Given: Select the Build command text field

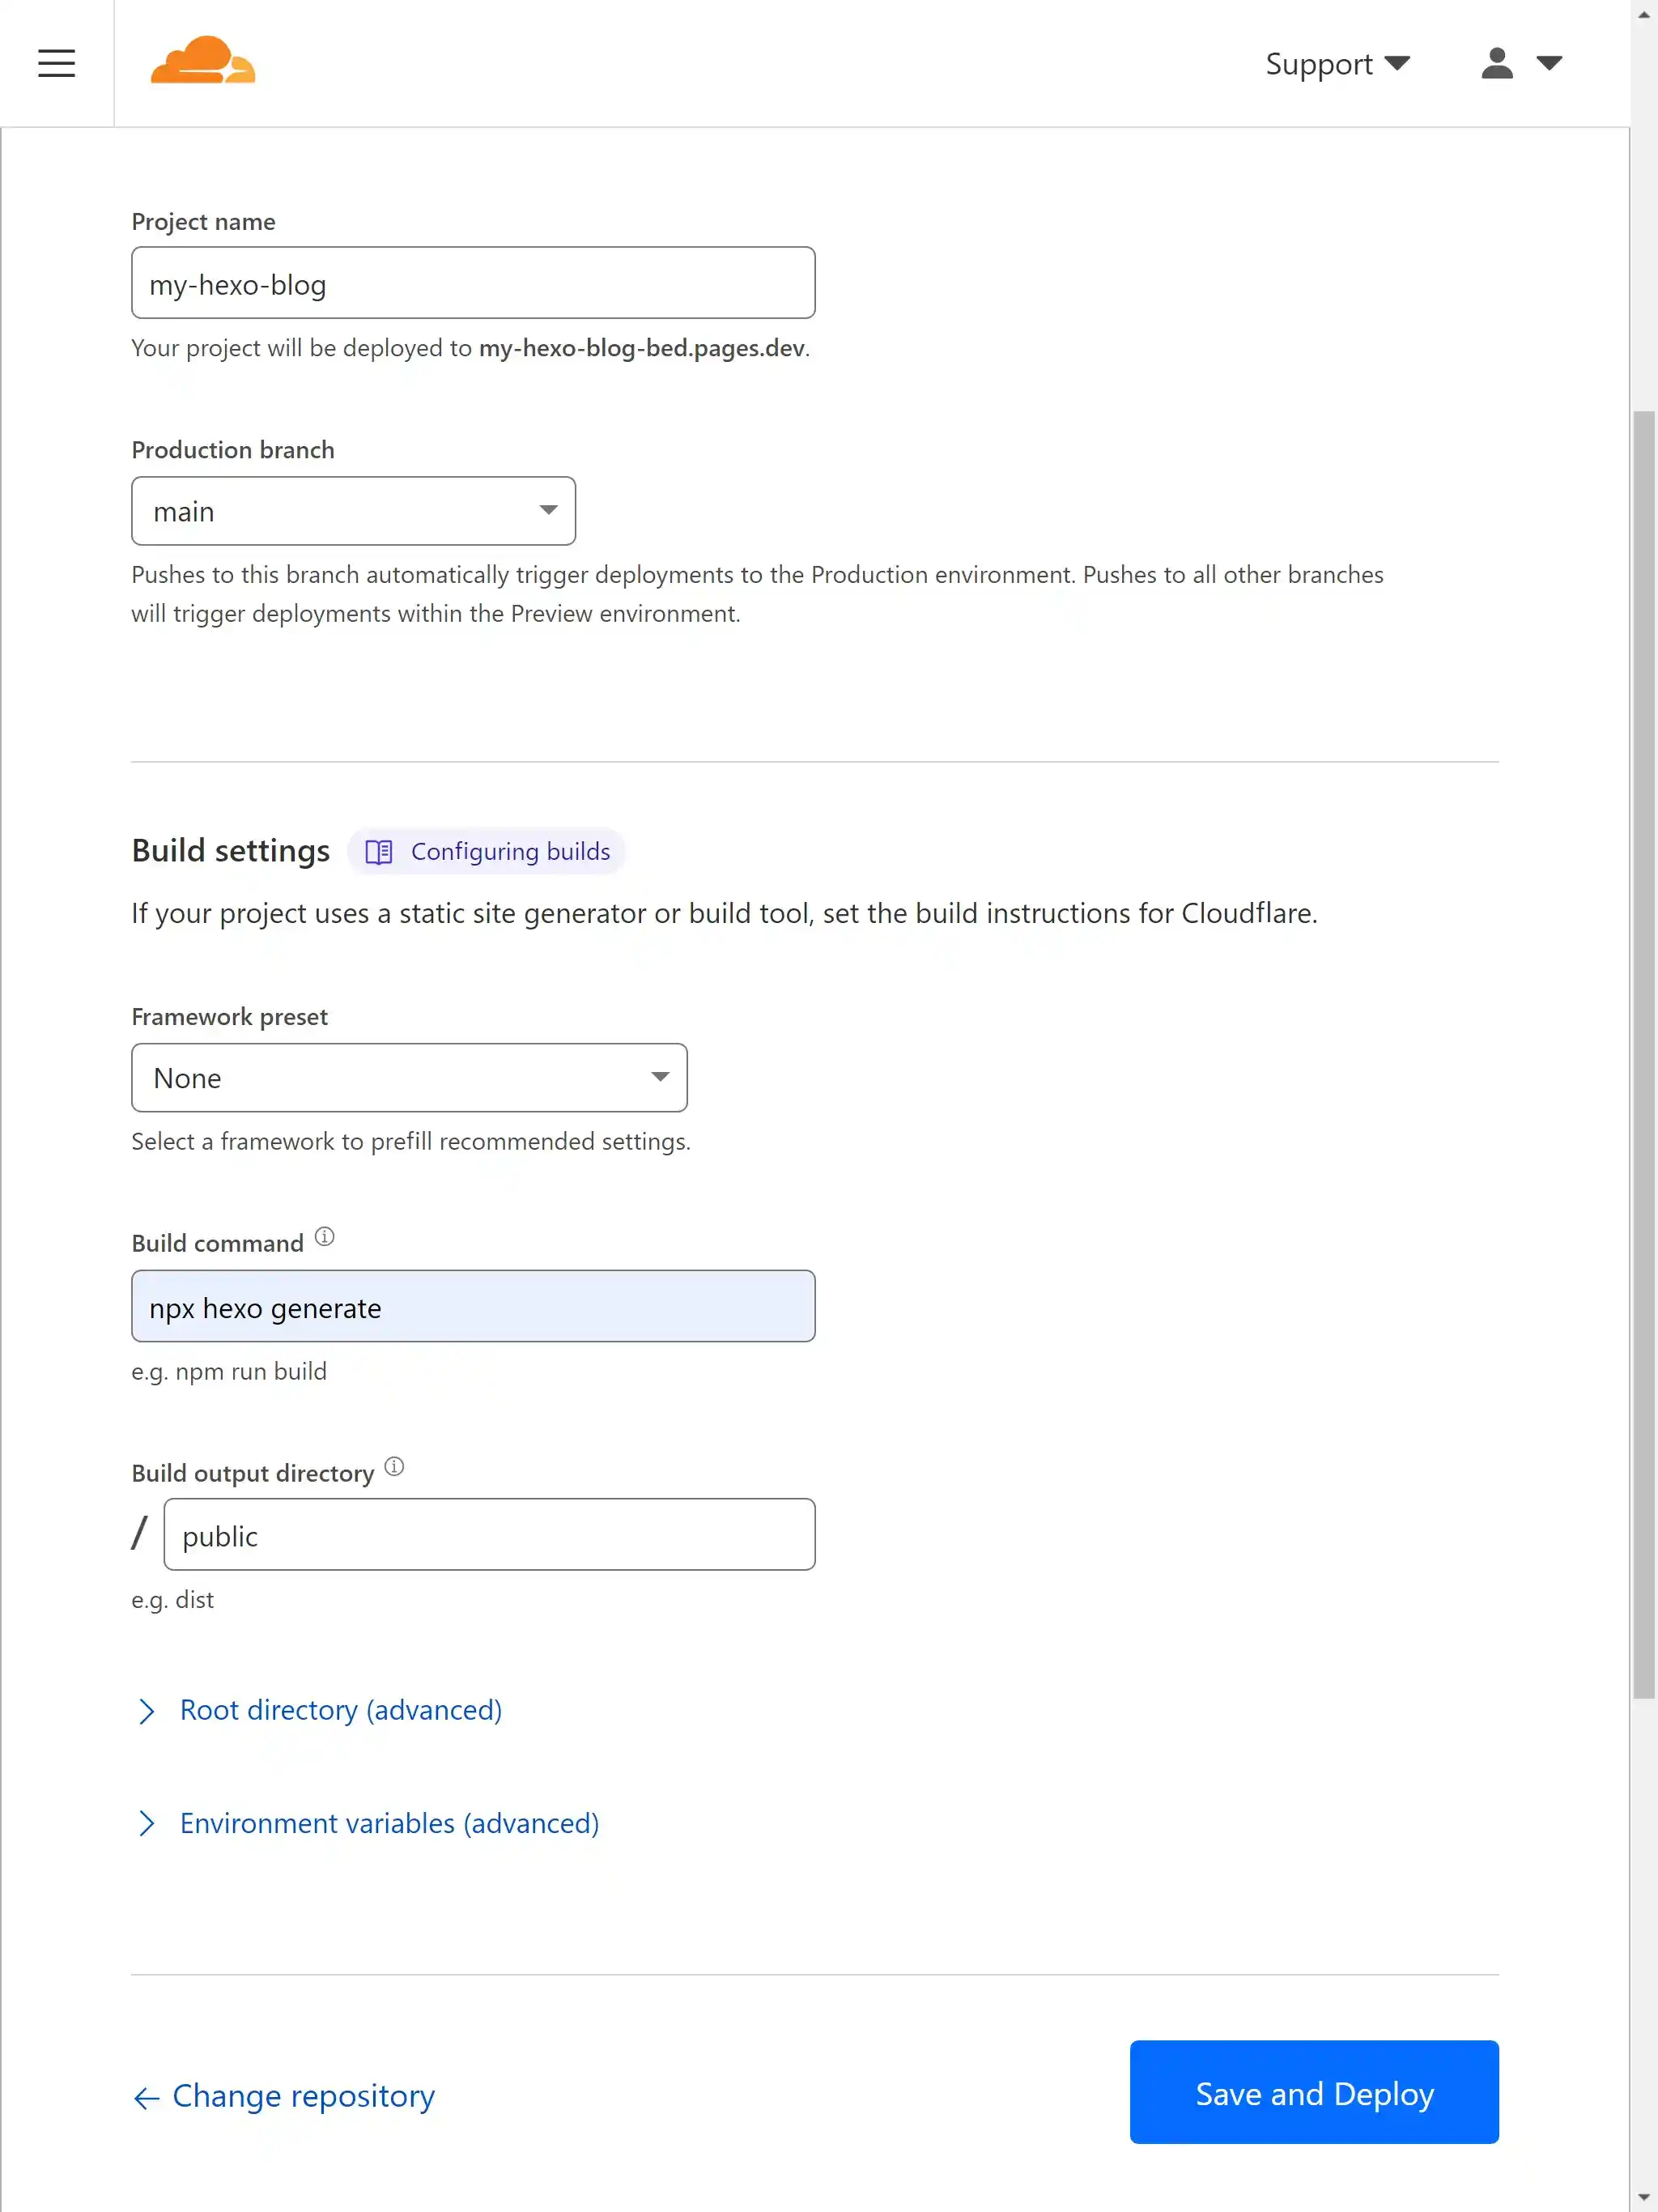Looking at the screenshot, I should 473,1306.
